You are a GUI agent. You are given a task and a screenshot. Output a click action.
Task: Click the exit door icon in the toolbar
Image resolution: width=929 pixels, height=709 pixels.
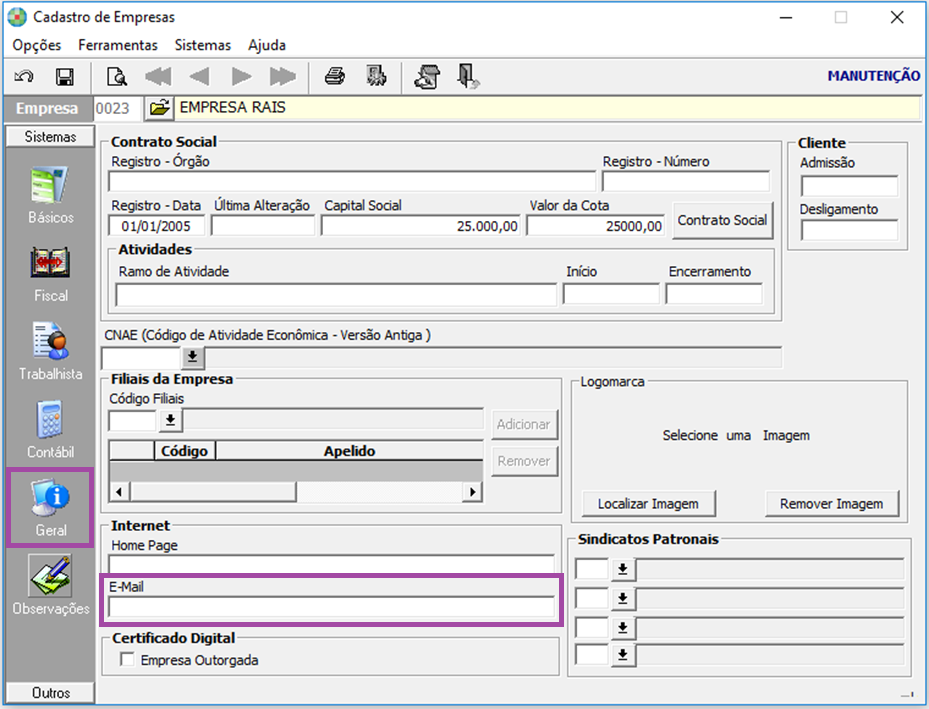[468, 76]
